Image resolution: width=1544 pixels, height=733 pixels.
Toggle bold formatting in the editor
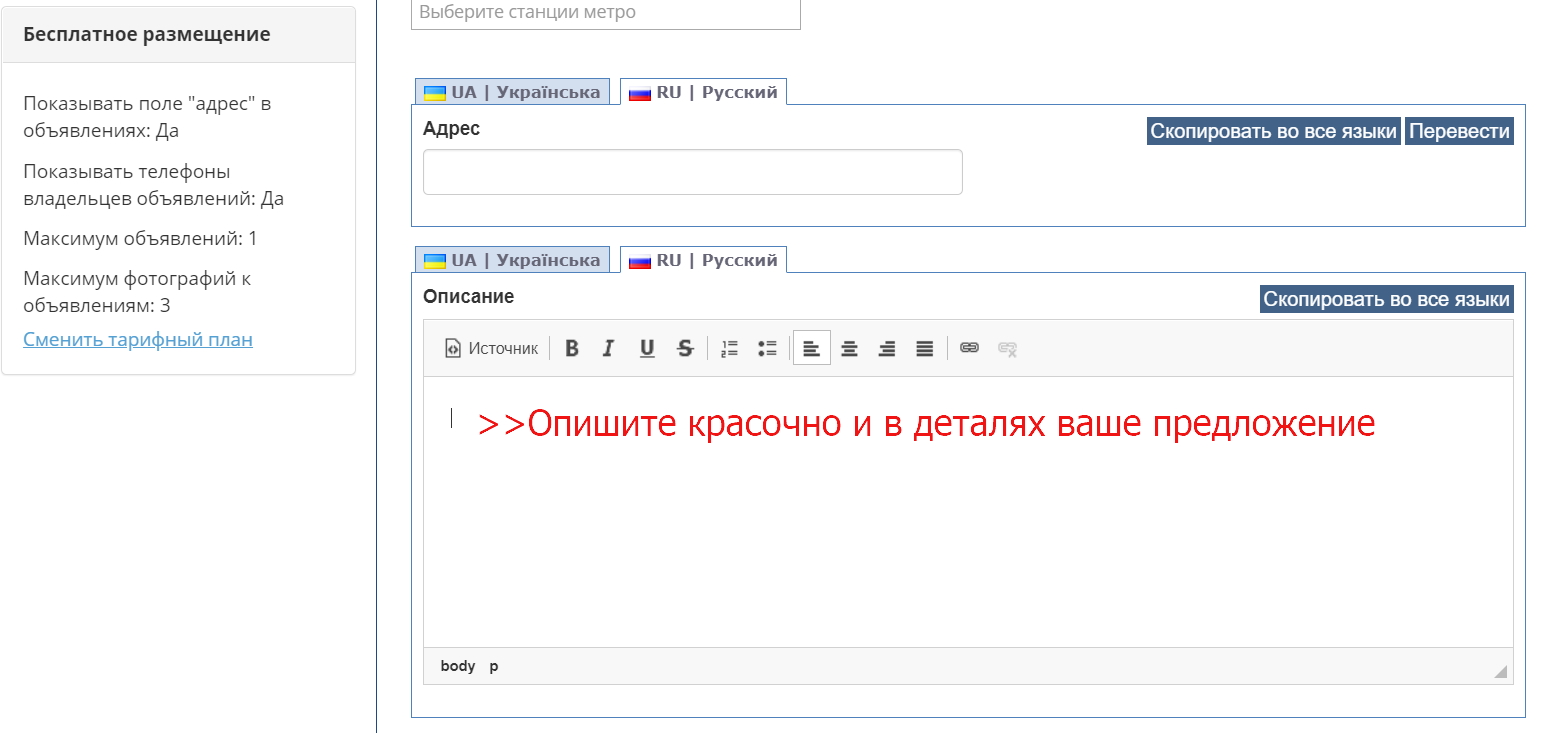pos(572,348)
